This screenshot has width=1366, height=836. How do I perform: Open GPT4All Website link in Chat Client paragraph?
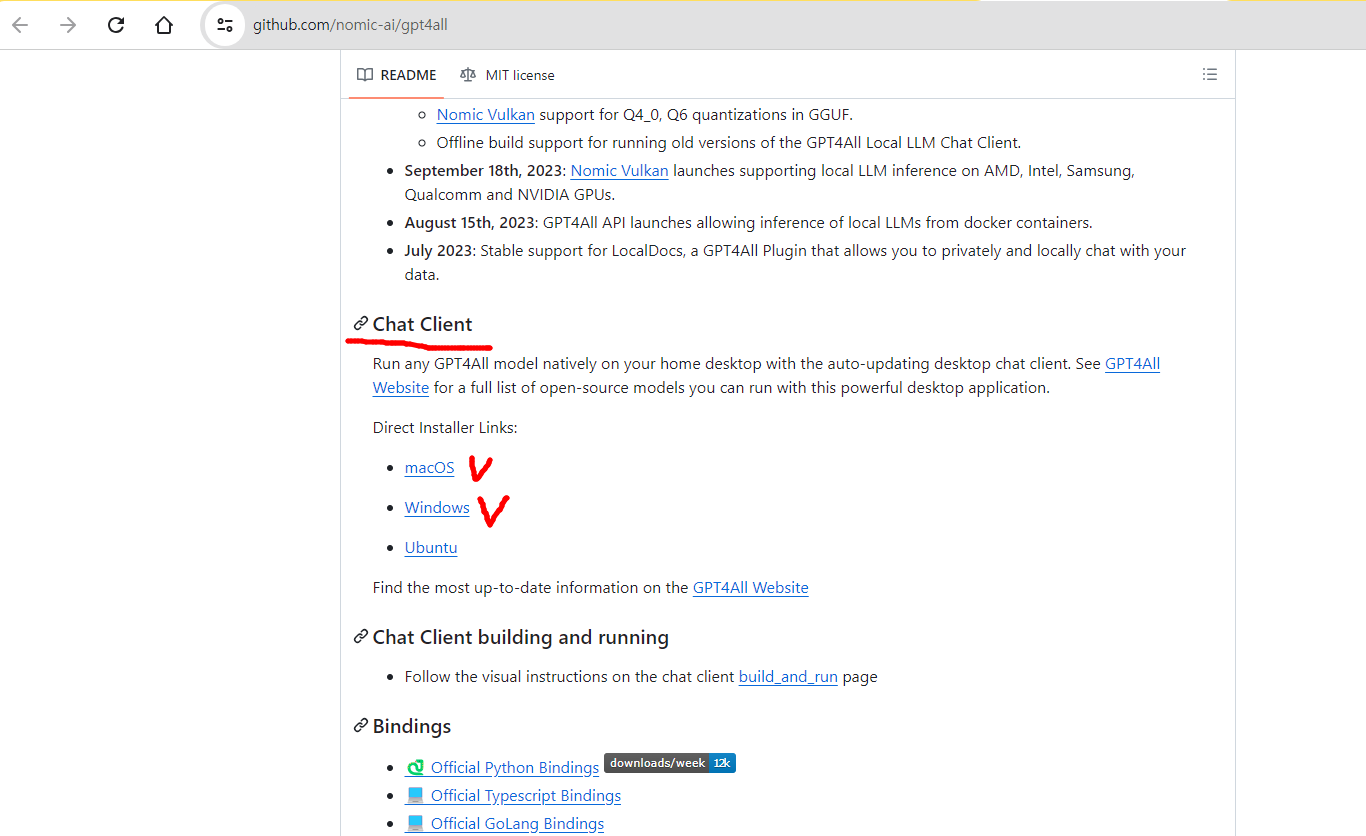[x=1132, y=364]
